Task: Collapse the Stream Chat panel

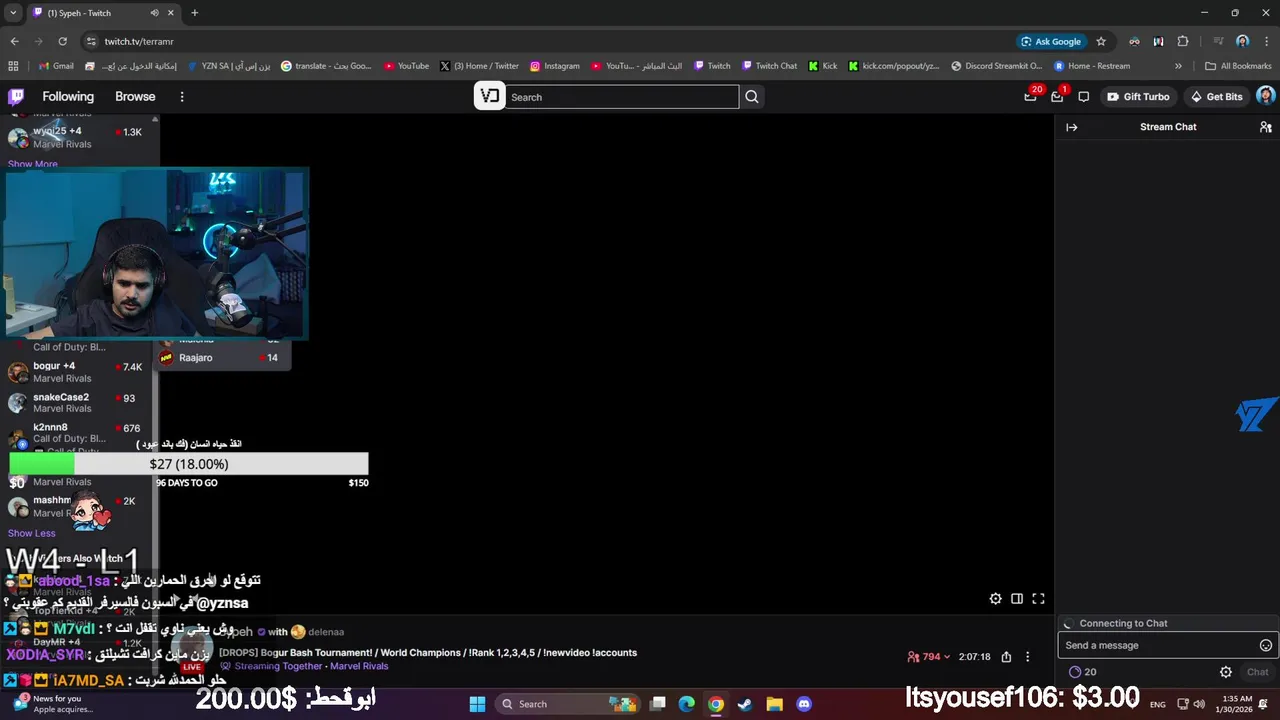Action: 1072,127
